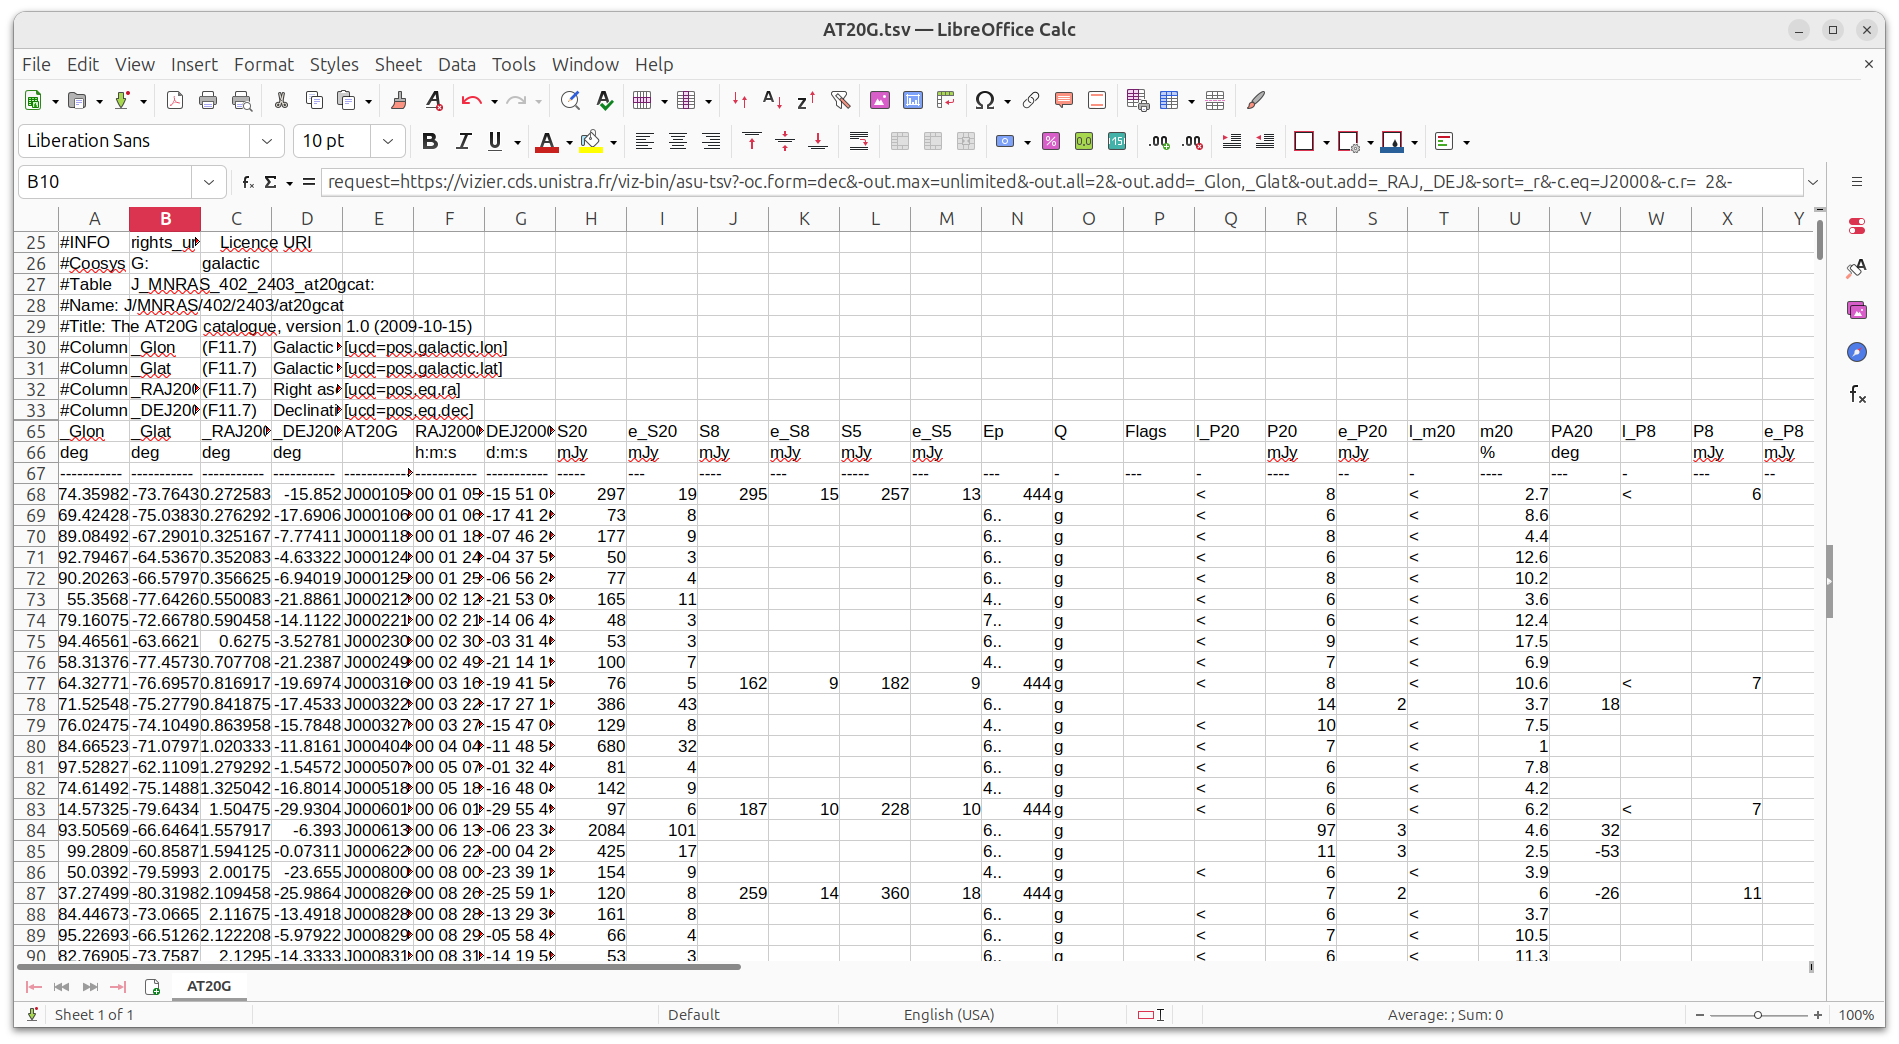
Task: Click the English (USA) language status
Action: pyautogui.click(x=948, y=1014)
